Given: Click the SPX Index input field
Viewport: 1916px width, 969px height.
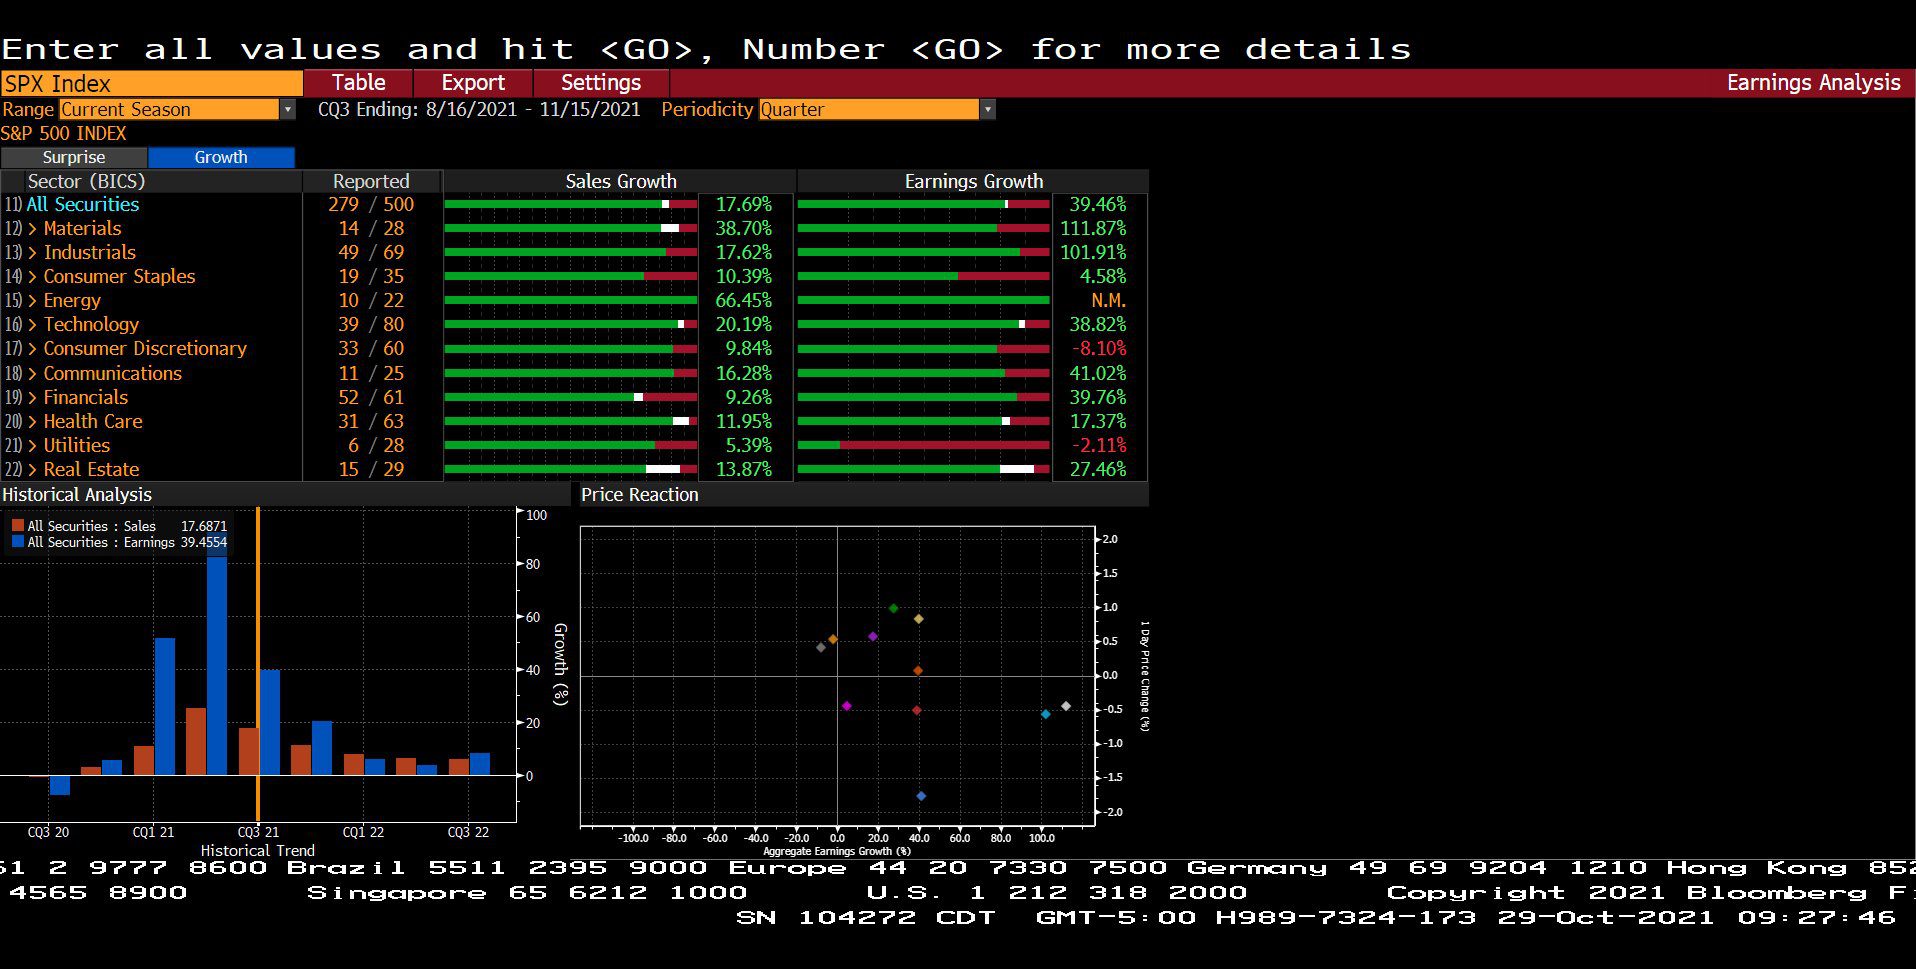Looking at the screenshot, I should coord(152,83).
